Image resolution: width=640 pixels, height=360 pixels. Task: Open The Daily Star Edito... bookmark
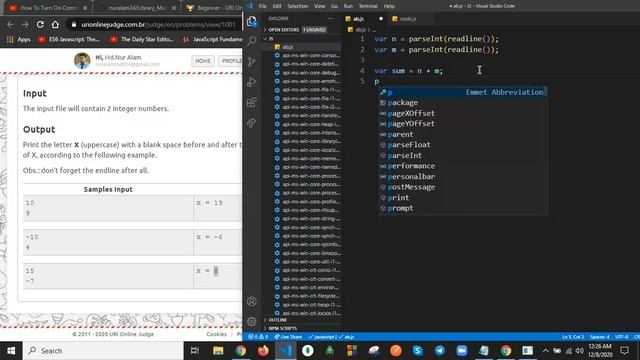click(142, 39)
